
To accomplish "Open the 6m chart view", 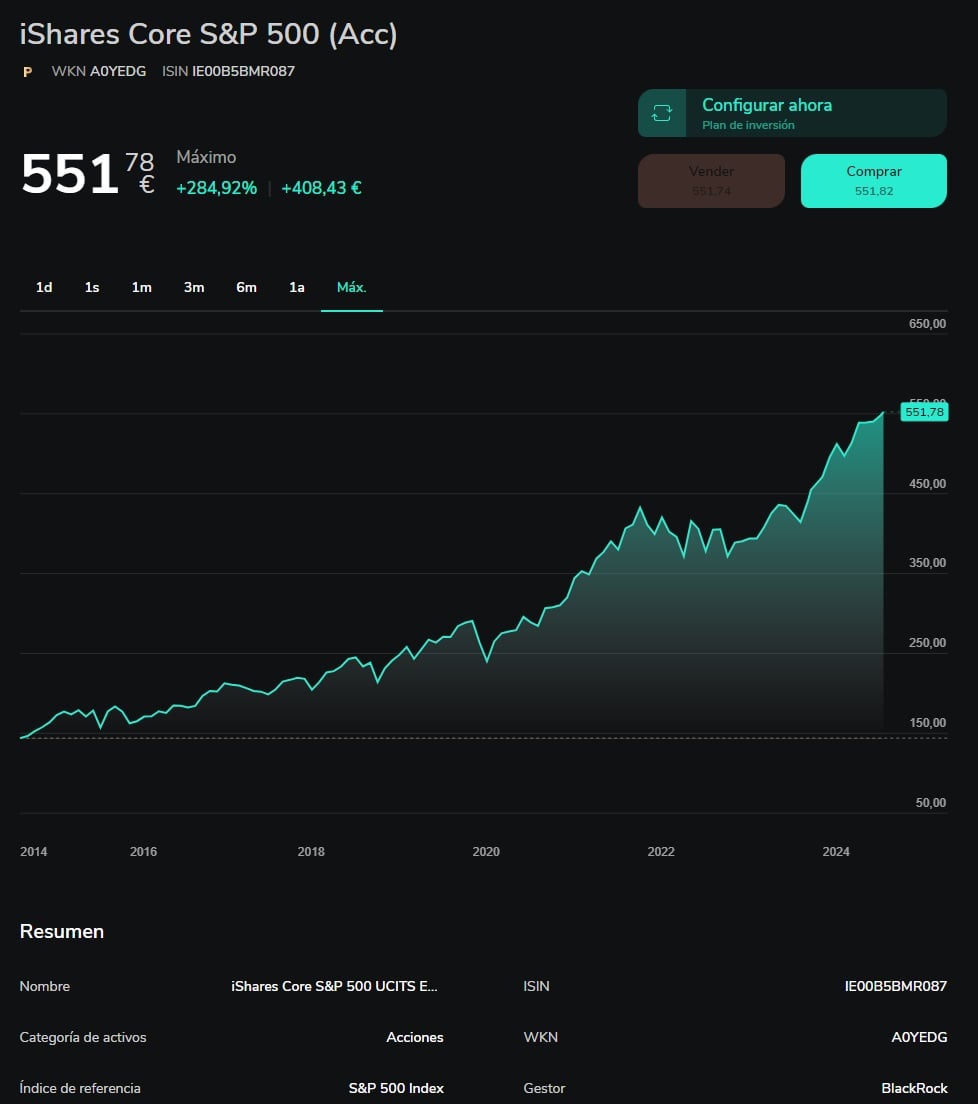I will point(245,287).
